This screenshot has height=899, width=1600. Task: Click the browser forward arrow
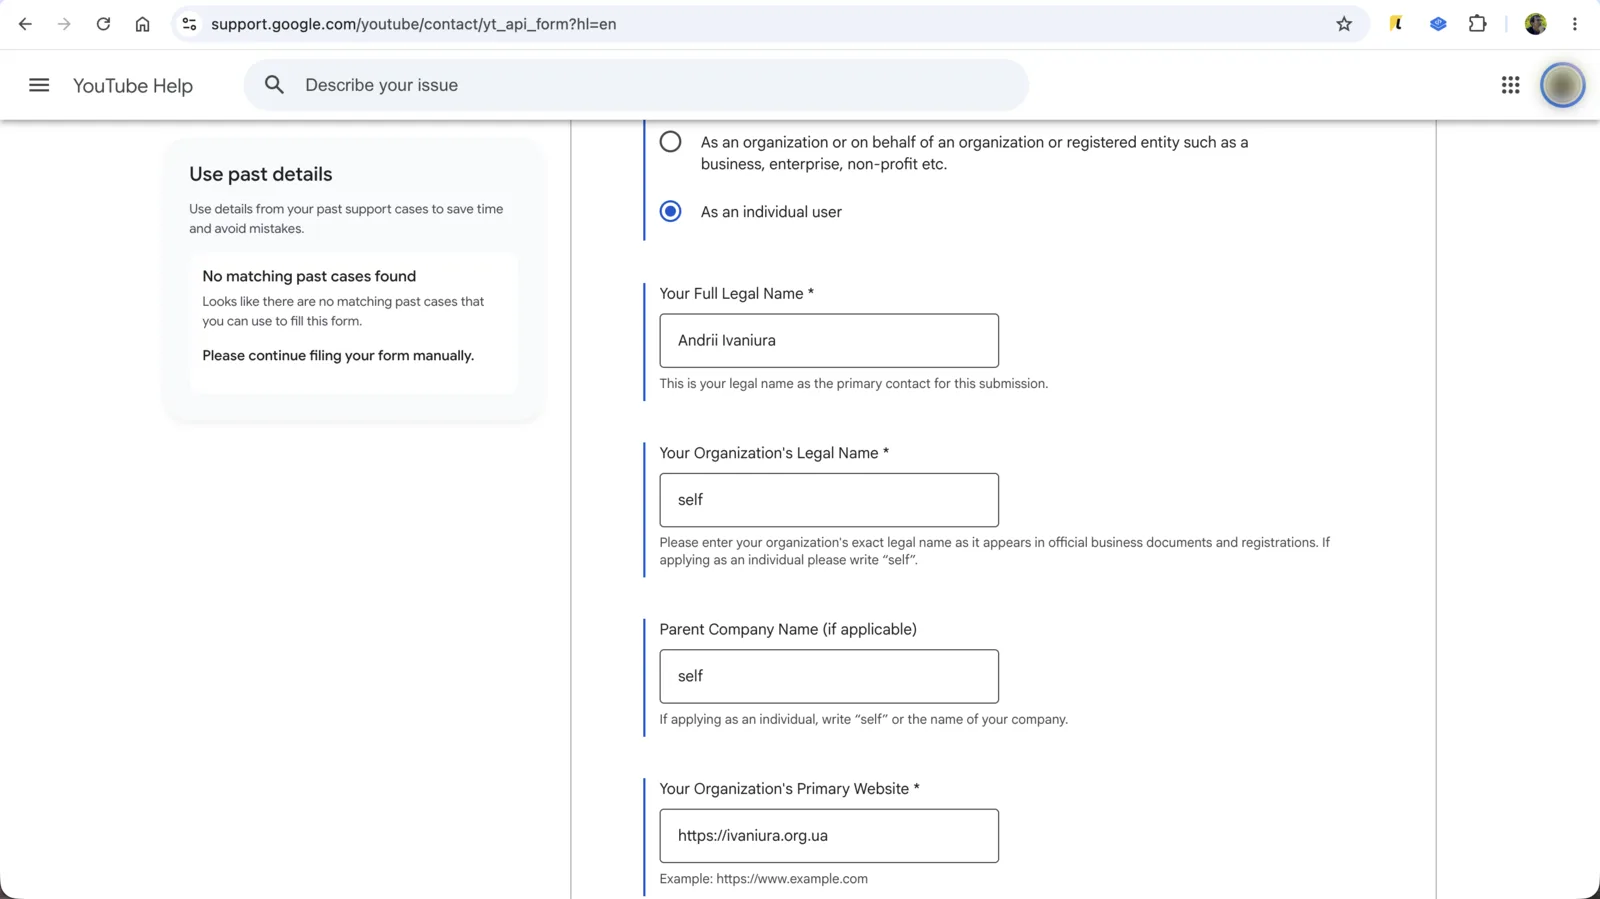[x=64, y=24]
